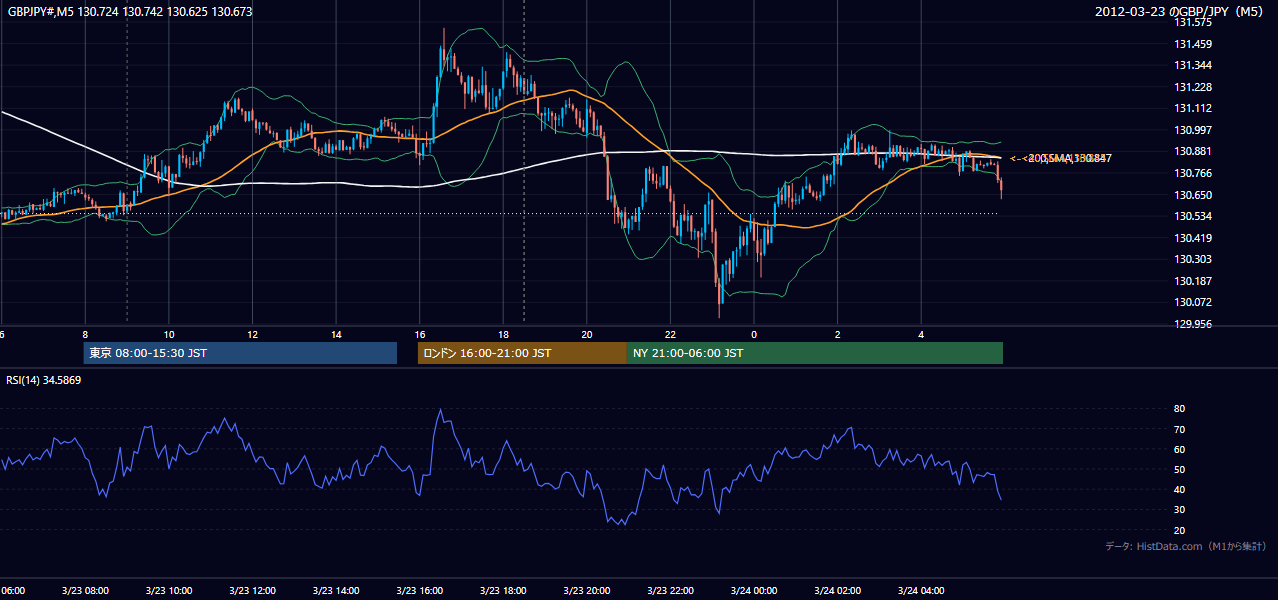Image resolution: width=1278 pixels, height=600 pixels.
Task: Select the 東京 08:00-15:30 JST session bar
Action: (240, 353)
